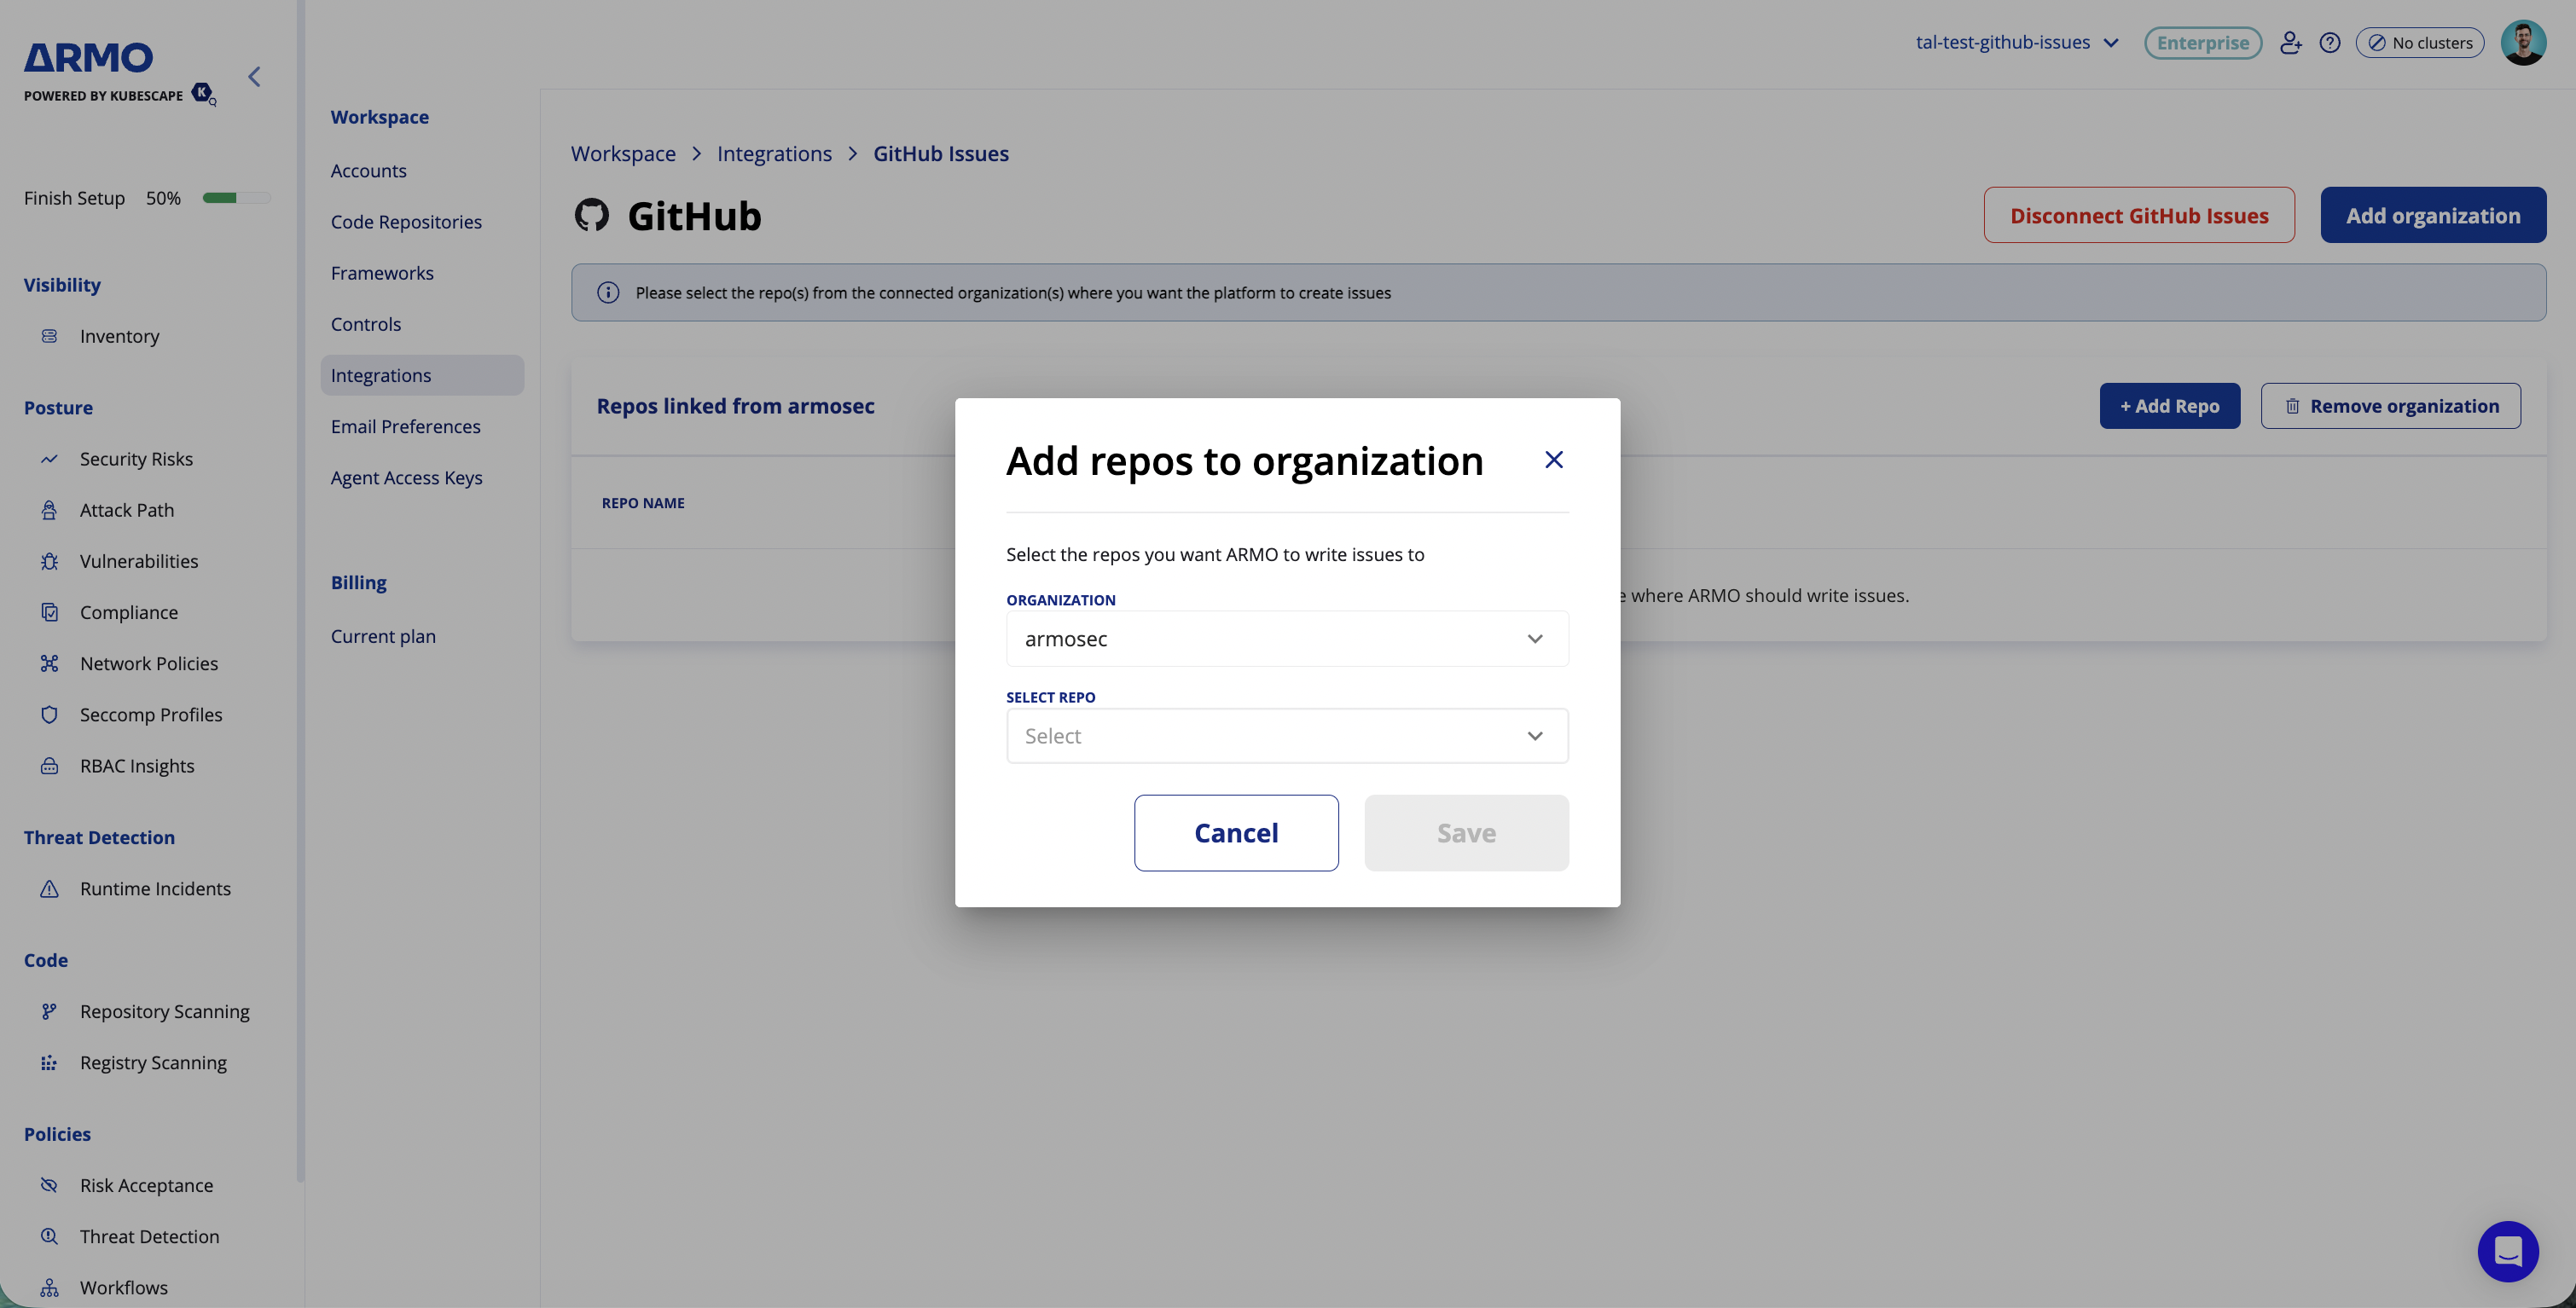Open Registry Scanning page
2576x1308 pixels.
pos(153,1062)
